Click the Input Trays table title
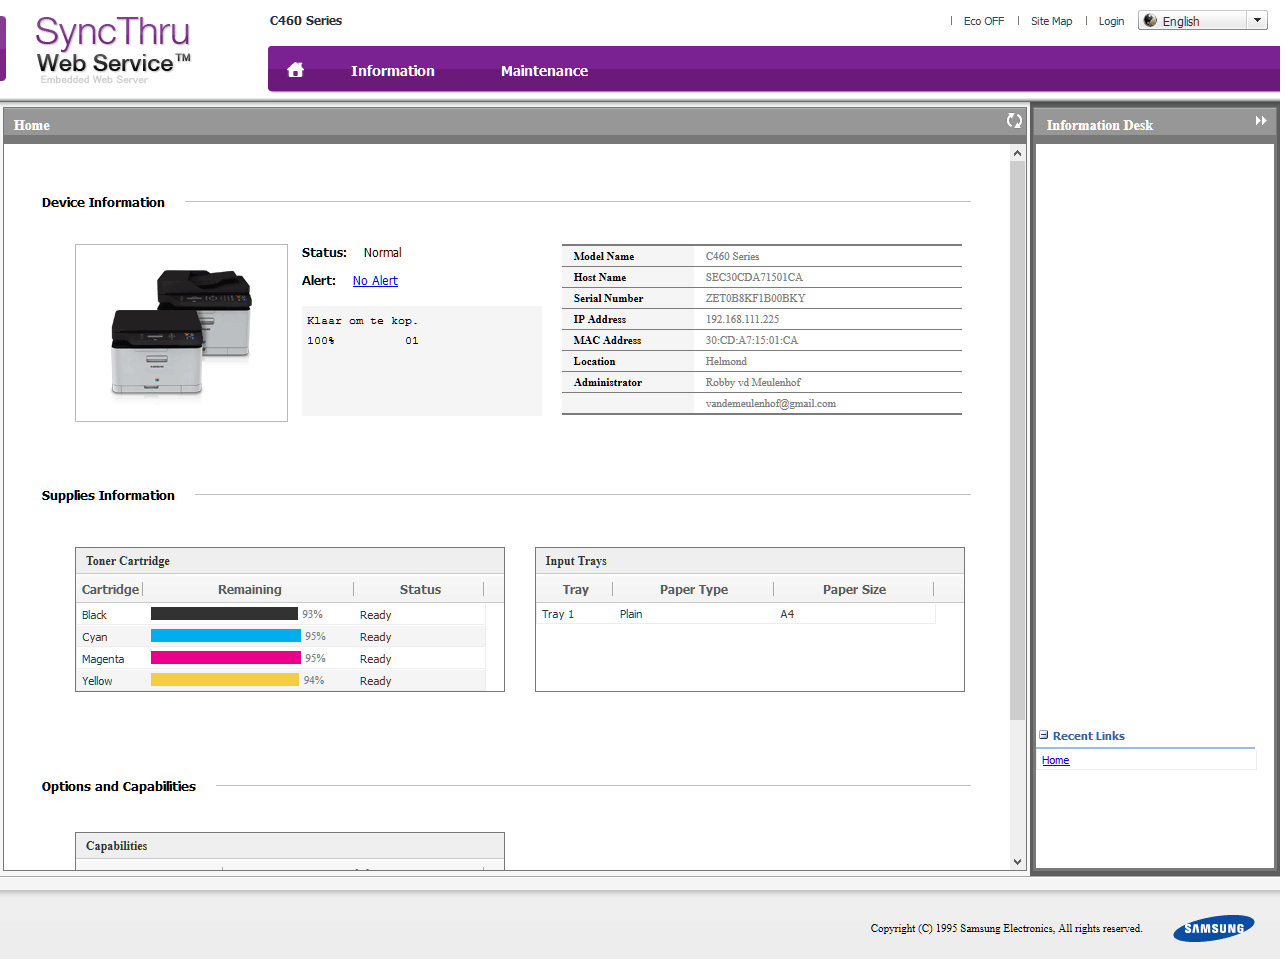This screenshot has width=1286, height=959. click(x=576, y=561)
